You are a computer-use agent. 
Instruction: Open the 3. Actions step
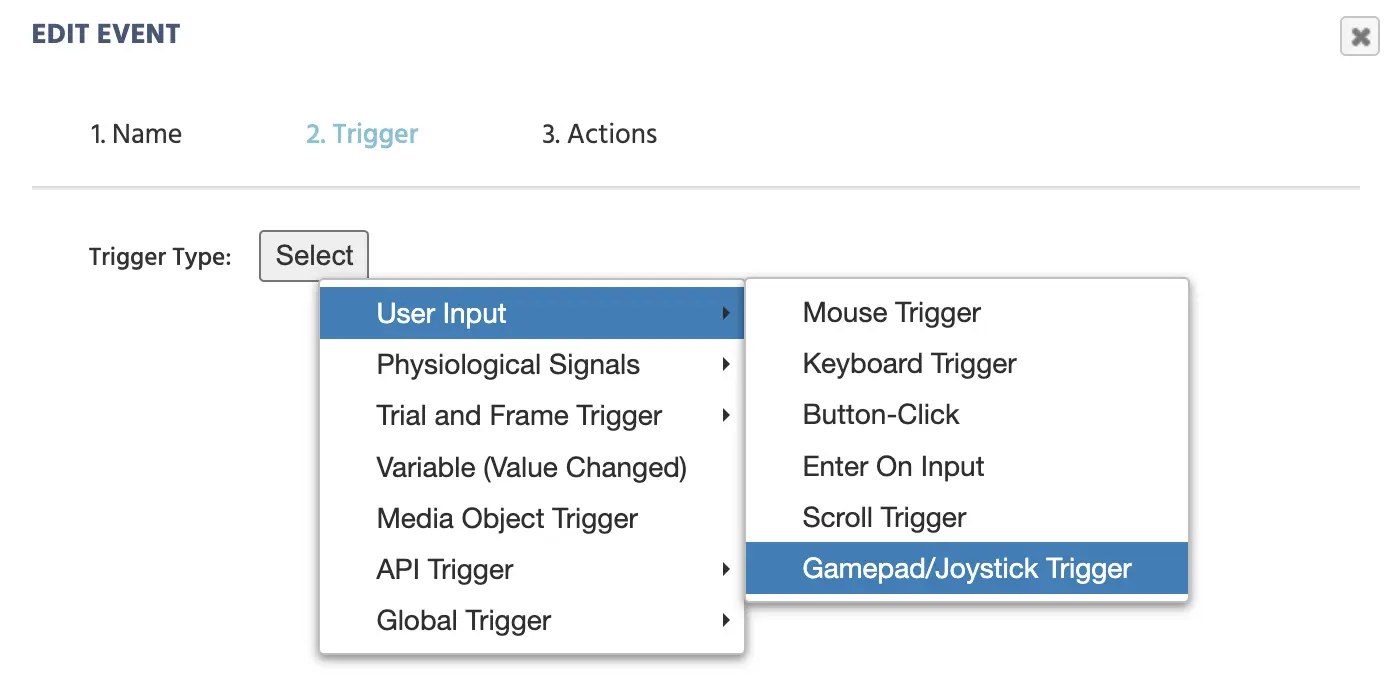[600, 134]
